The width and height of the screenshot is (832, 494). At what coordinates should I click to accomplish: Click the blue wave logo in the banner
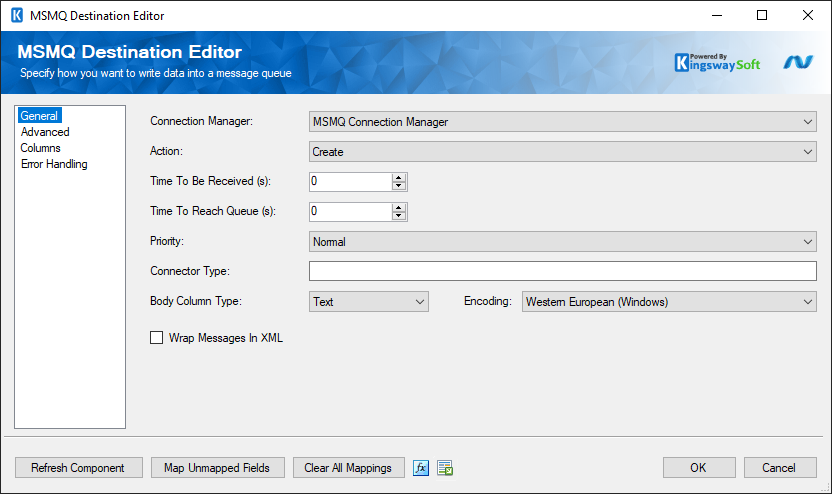(x=798, y=62)
